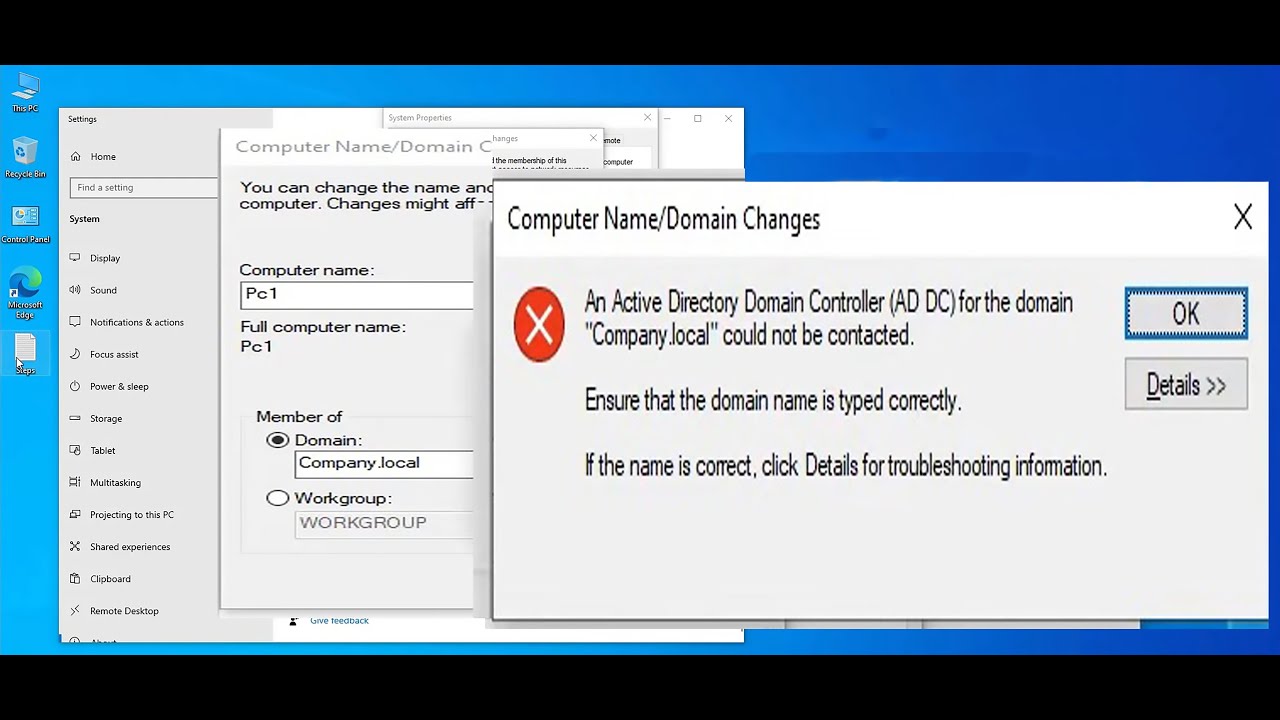Follow the Give feedback link
Screen dimensions: 1280x720
click(339, 621)
